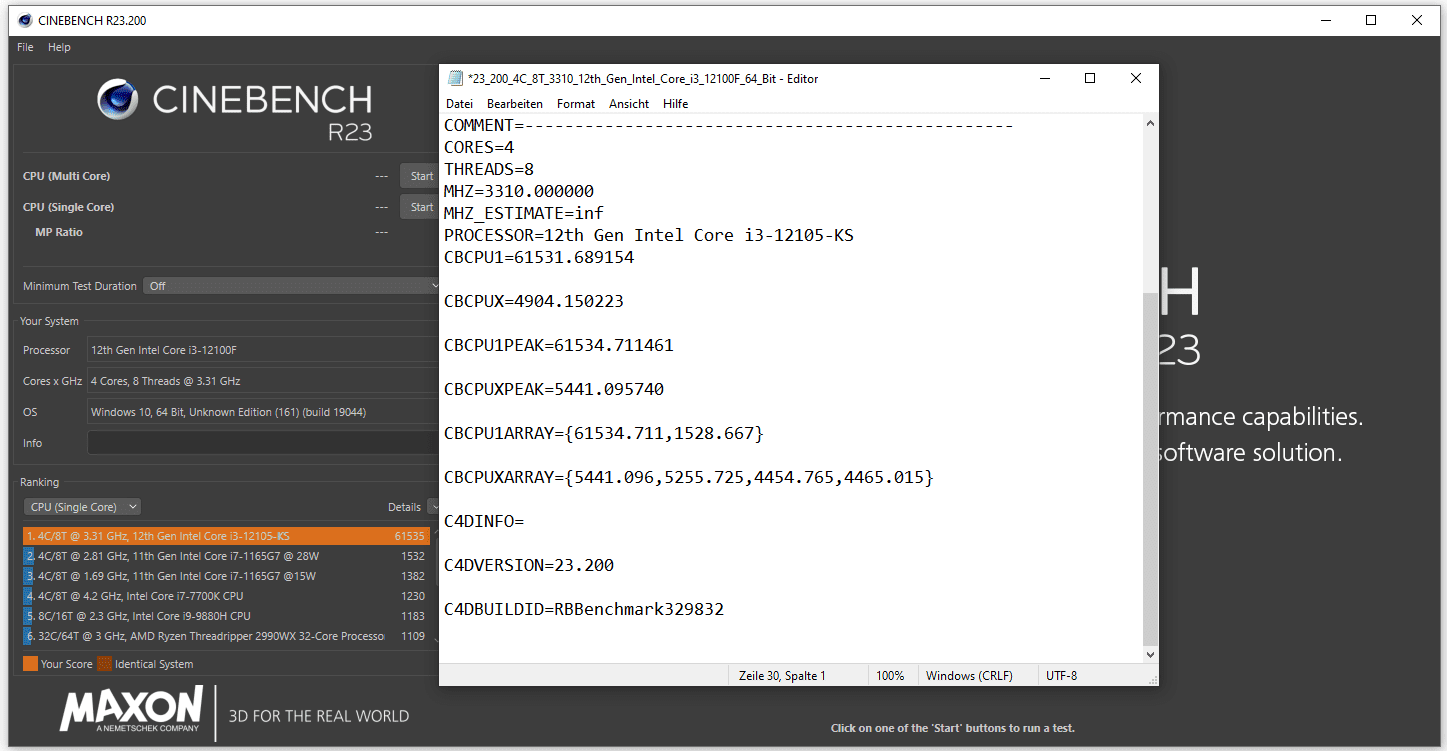This screenshot has height=751, width=1447.
Task: Click the CBCPU1PEAK=61534.711461 line
Action: [559, 345]
